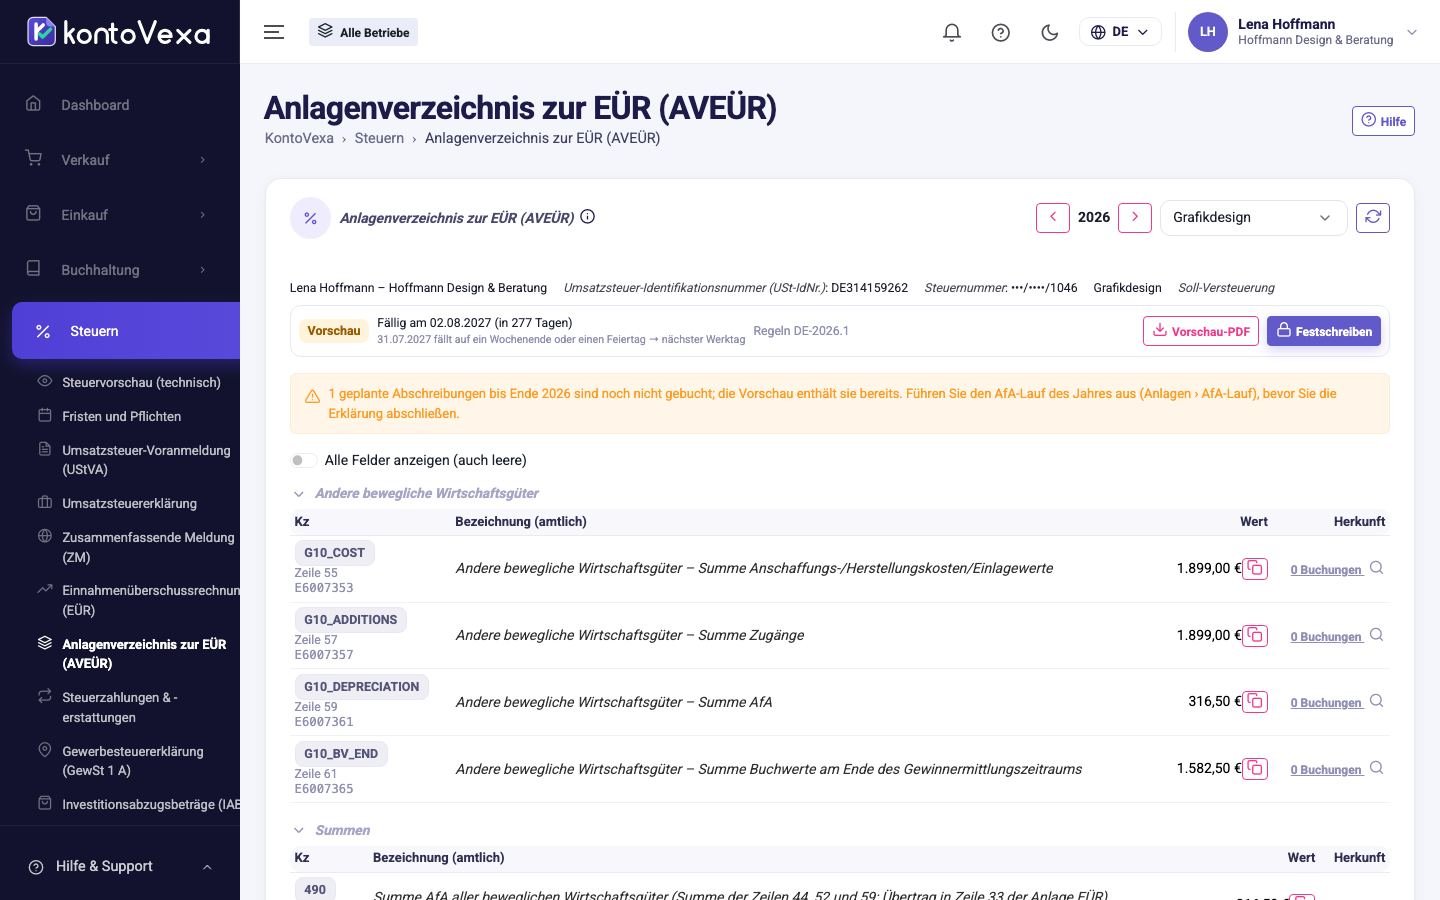Viewport: 1440px width, 900px height.
Task: Click the hamburger menu icon
Action: click(274, 32)
